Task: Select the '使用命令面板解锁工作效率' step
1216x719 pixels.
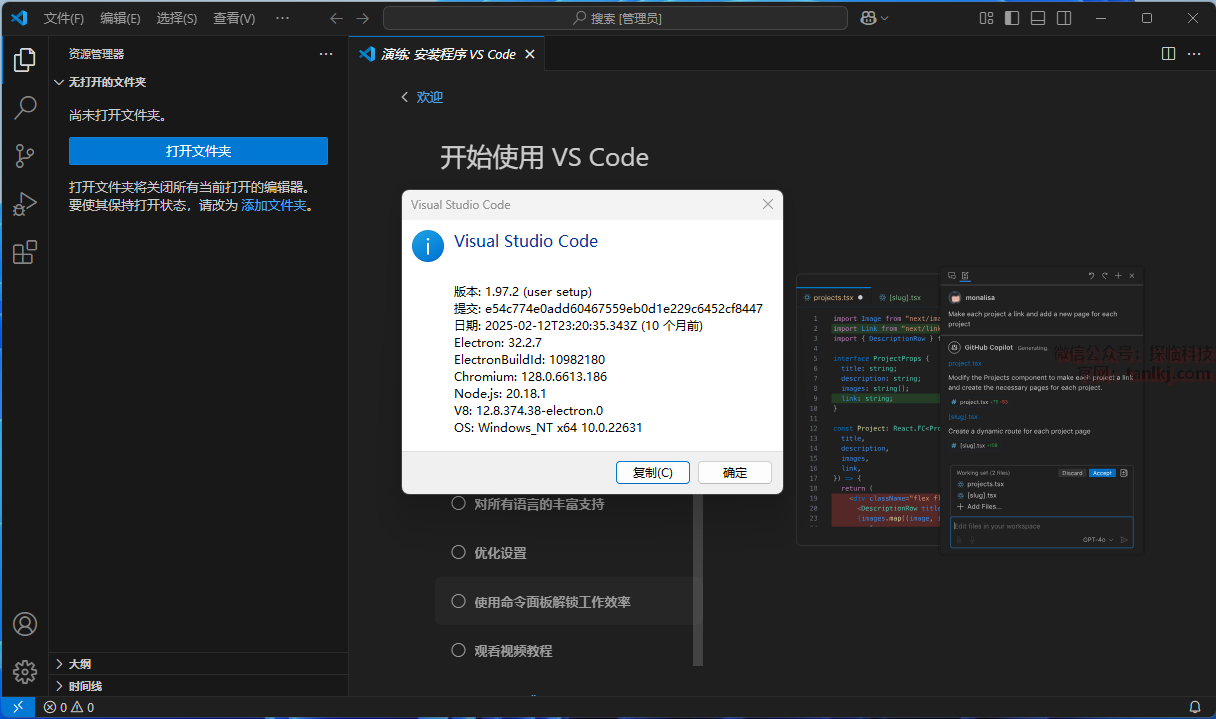Action: [x=552, y=602]
